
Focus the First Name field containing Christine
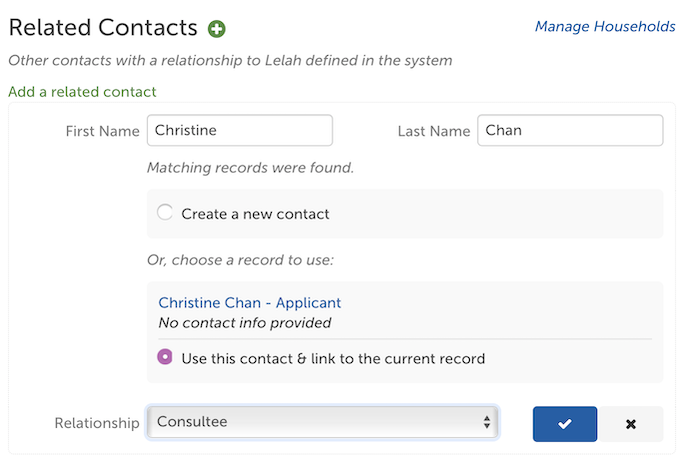[x=240, y=130]
